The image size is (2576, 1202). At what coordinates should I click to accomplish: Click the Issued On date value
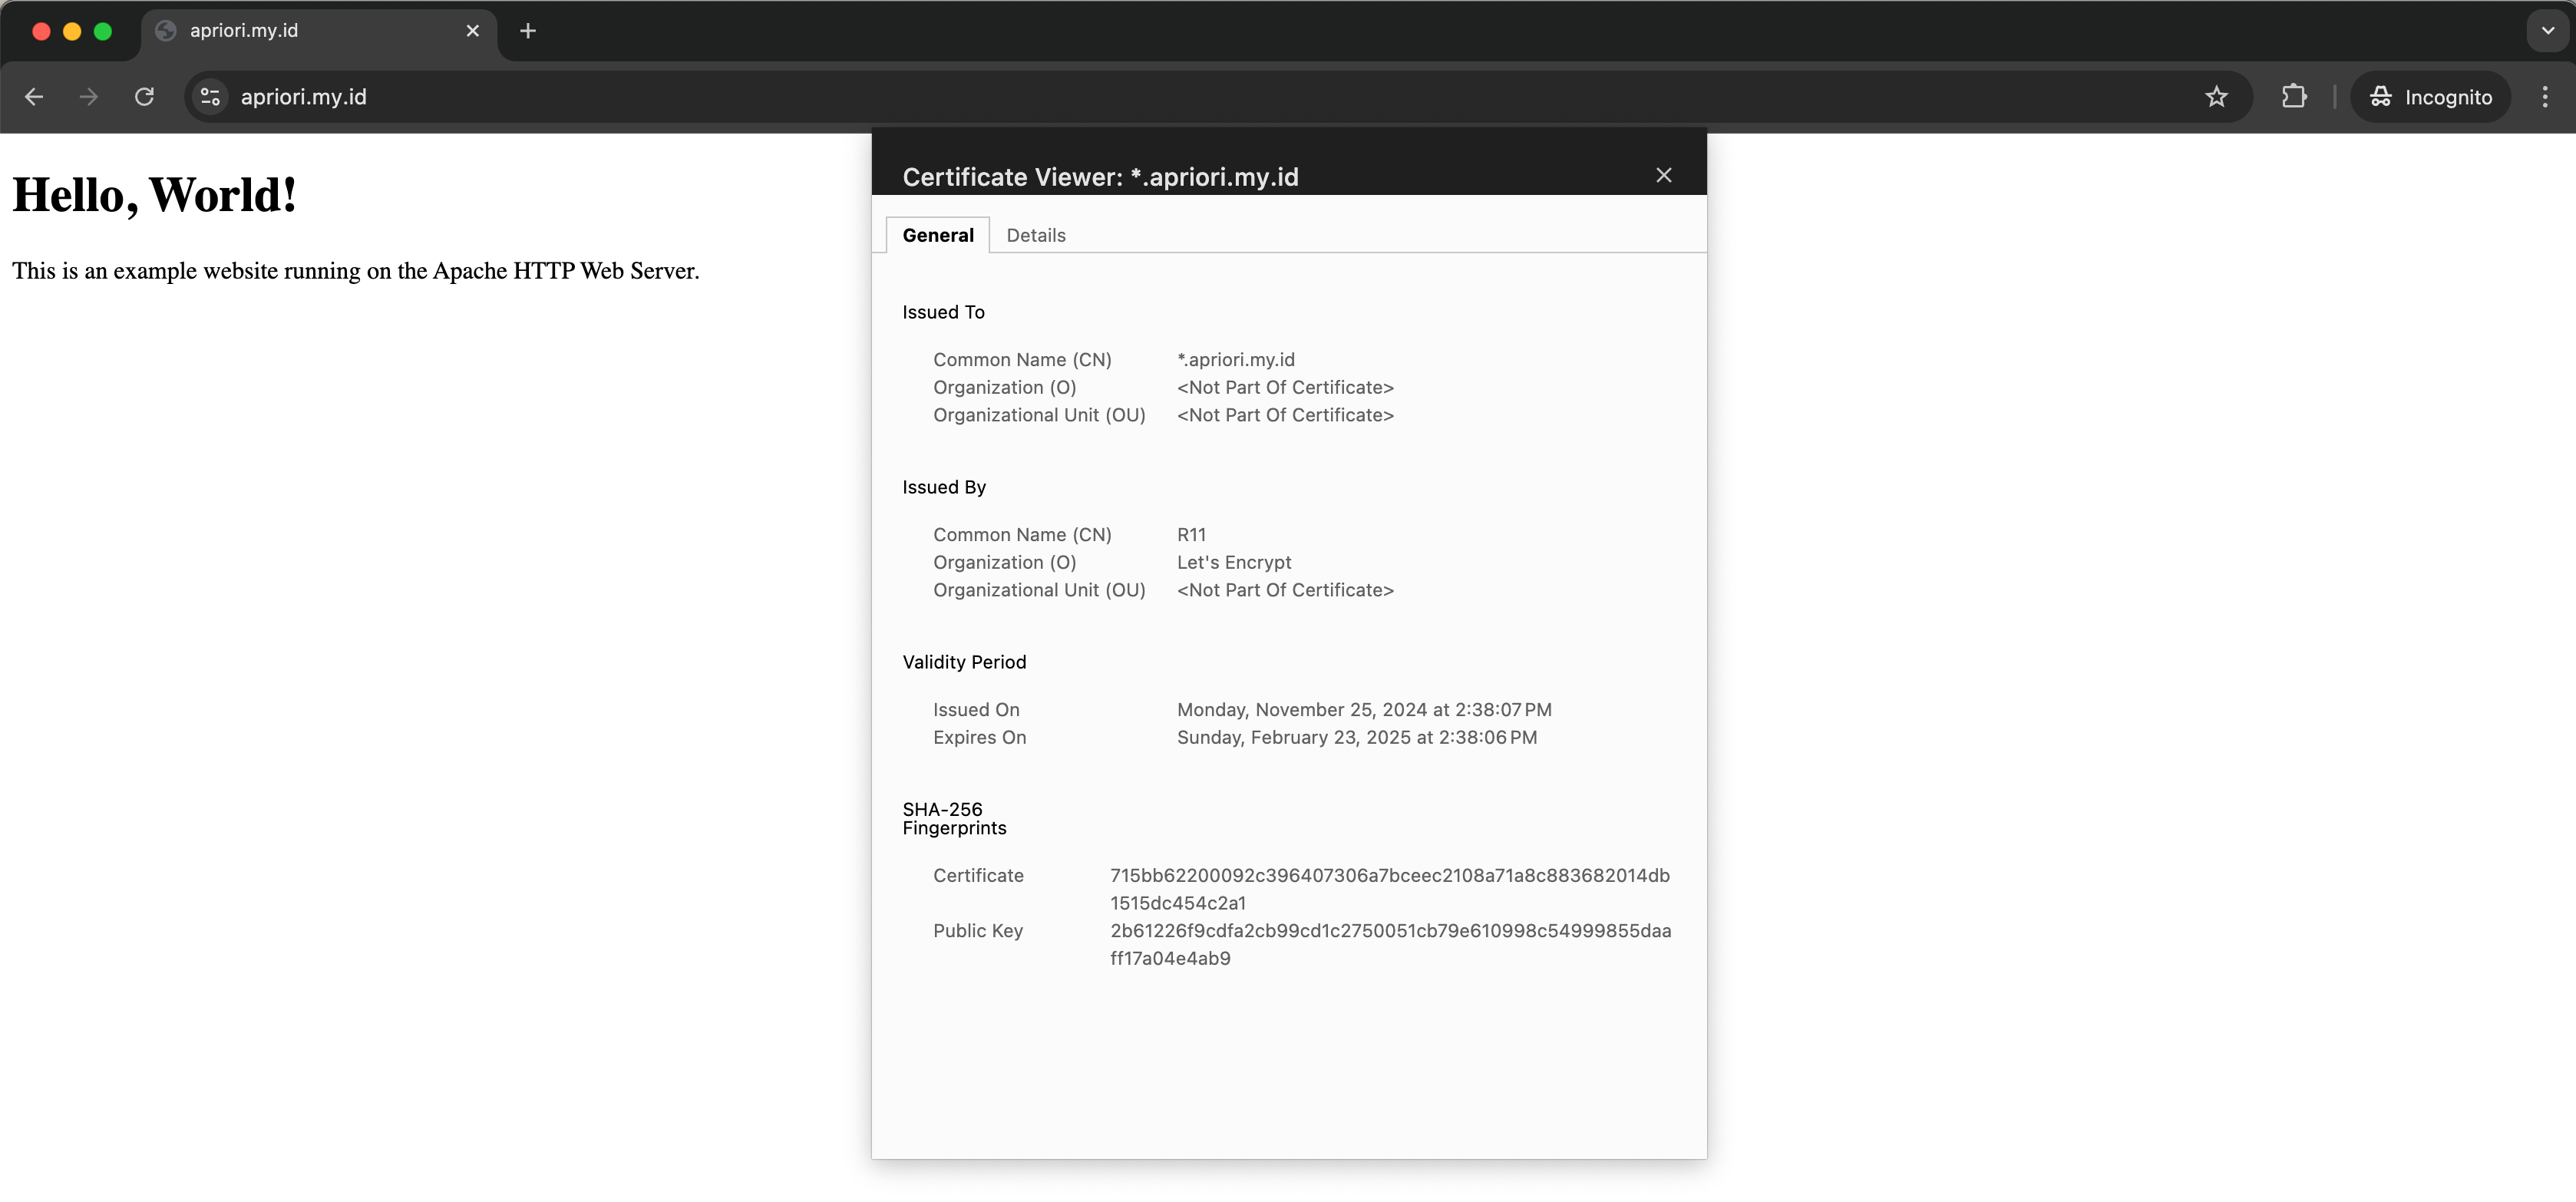pos(1364,709)
